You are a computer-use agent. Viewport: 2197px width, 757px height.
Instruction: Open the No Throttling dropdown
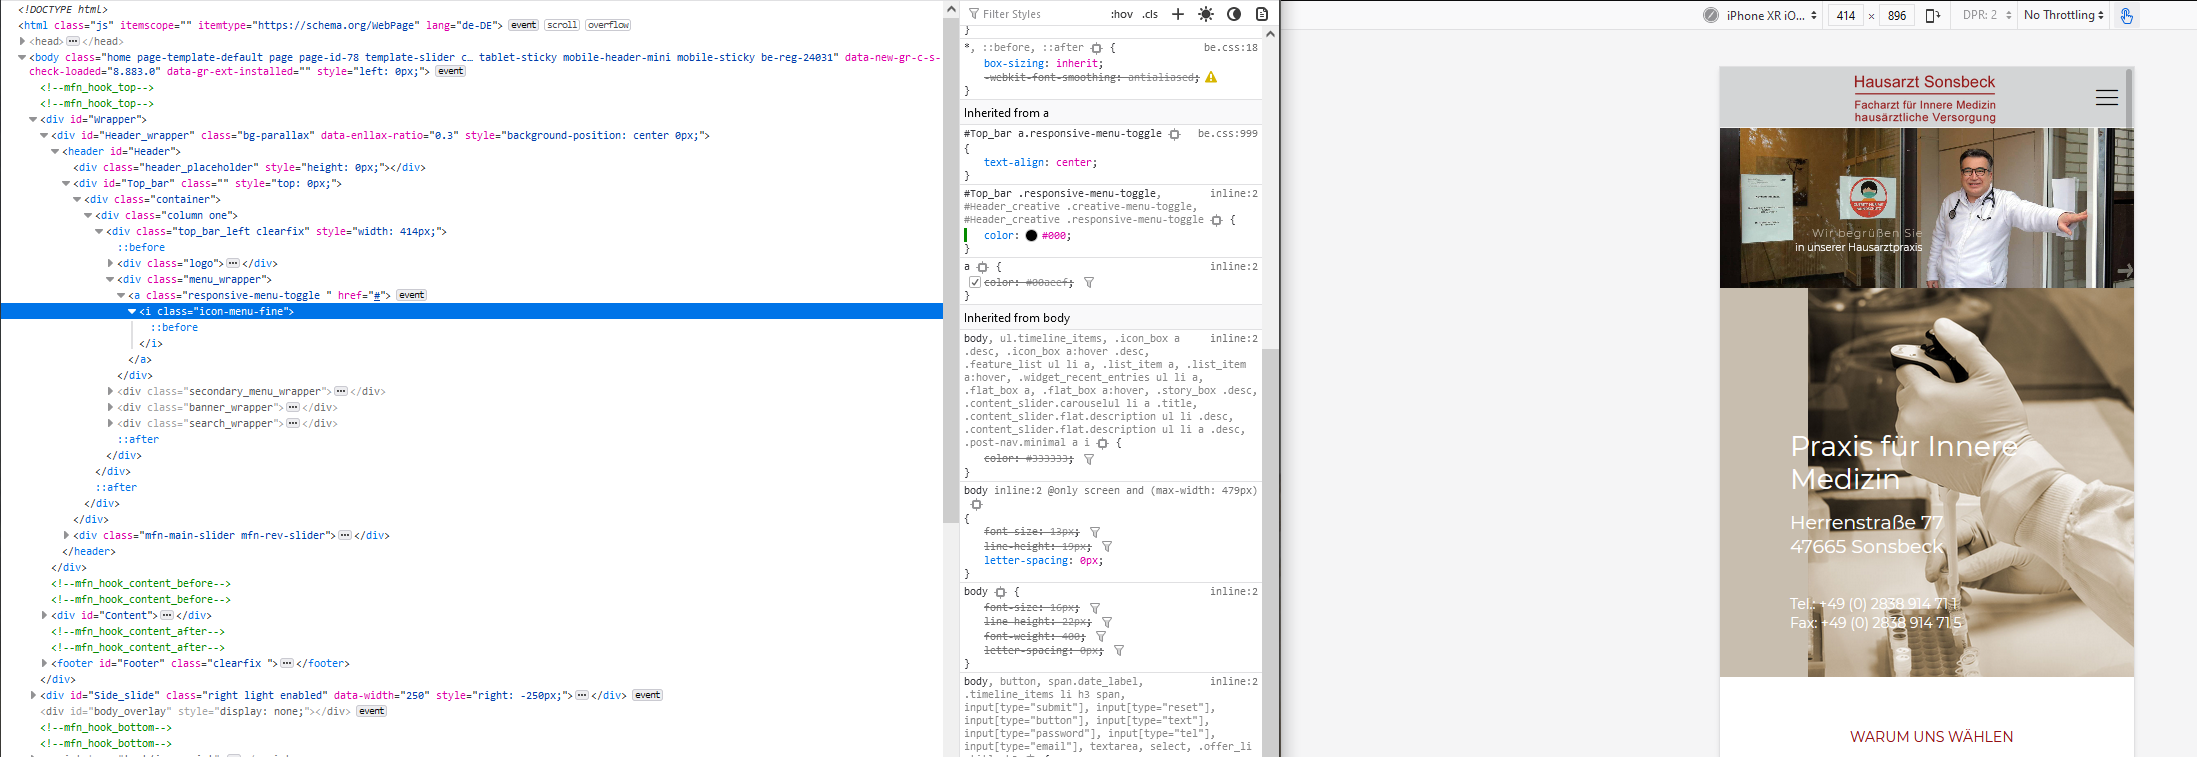[2064, 15]
